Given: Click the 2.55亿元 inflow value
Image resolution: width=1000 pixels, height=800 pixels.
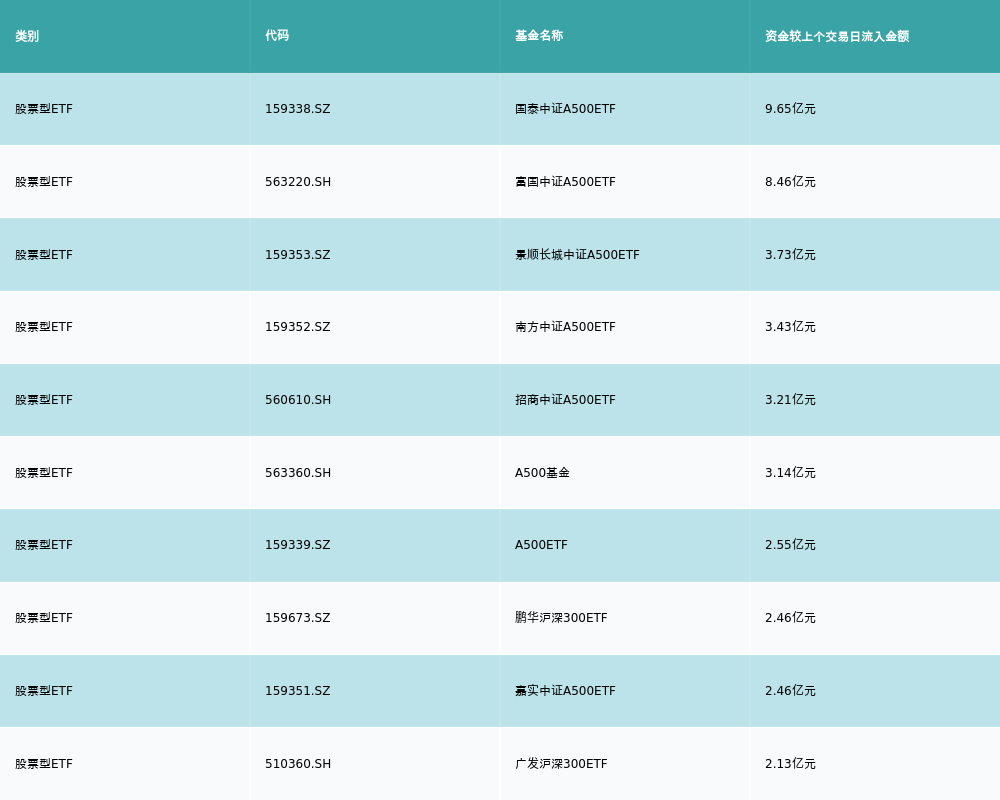Looking at the screenshot, I should (x=790, y=545).
